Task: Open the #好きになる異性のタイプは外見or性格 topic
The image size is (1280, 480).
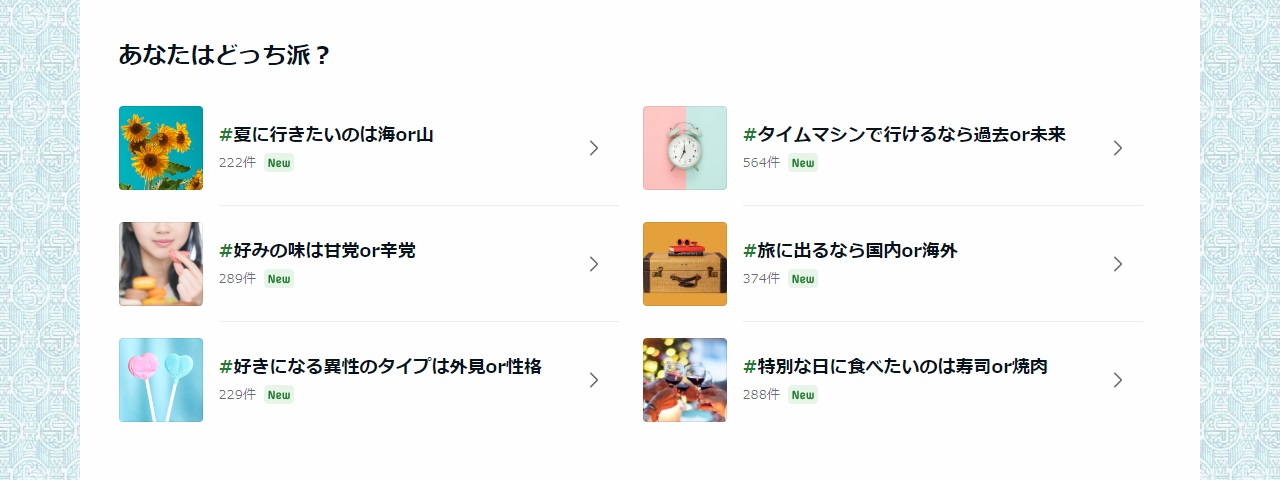Action: point(380,367)
